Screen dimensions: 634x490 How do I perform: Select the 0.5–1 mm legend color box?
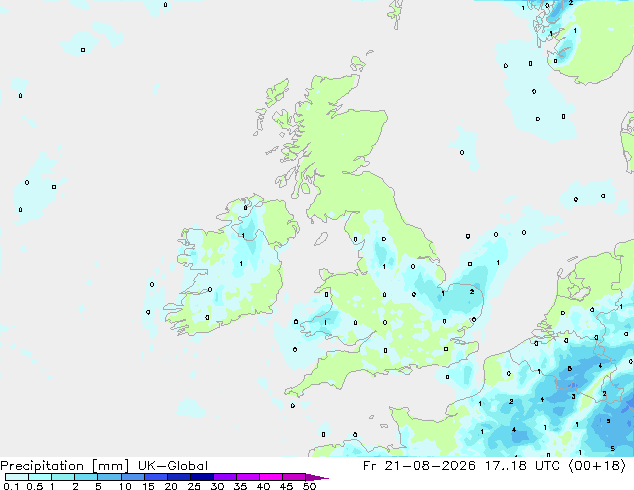pos(40,477)
